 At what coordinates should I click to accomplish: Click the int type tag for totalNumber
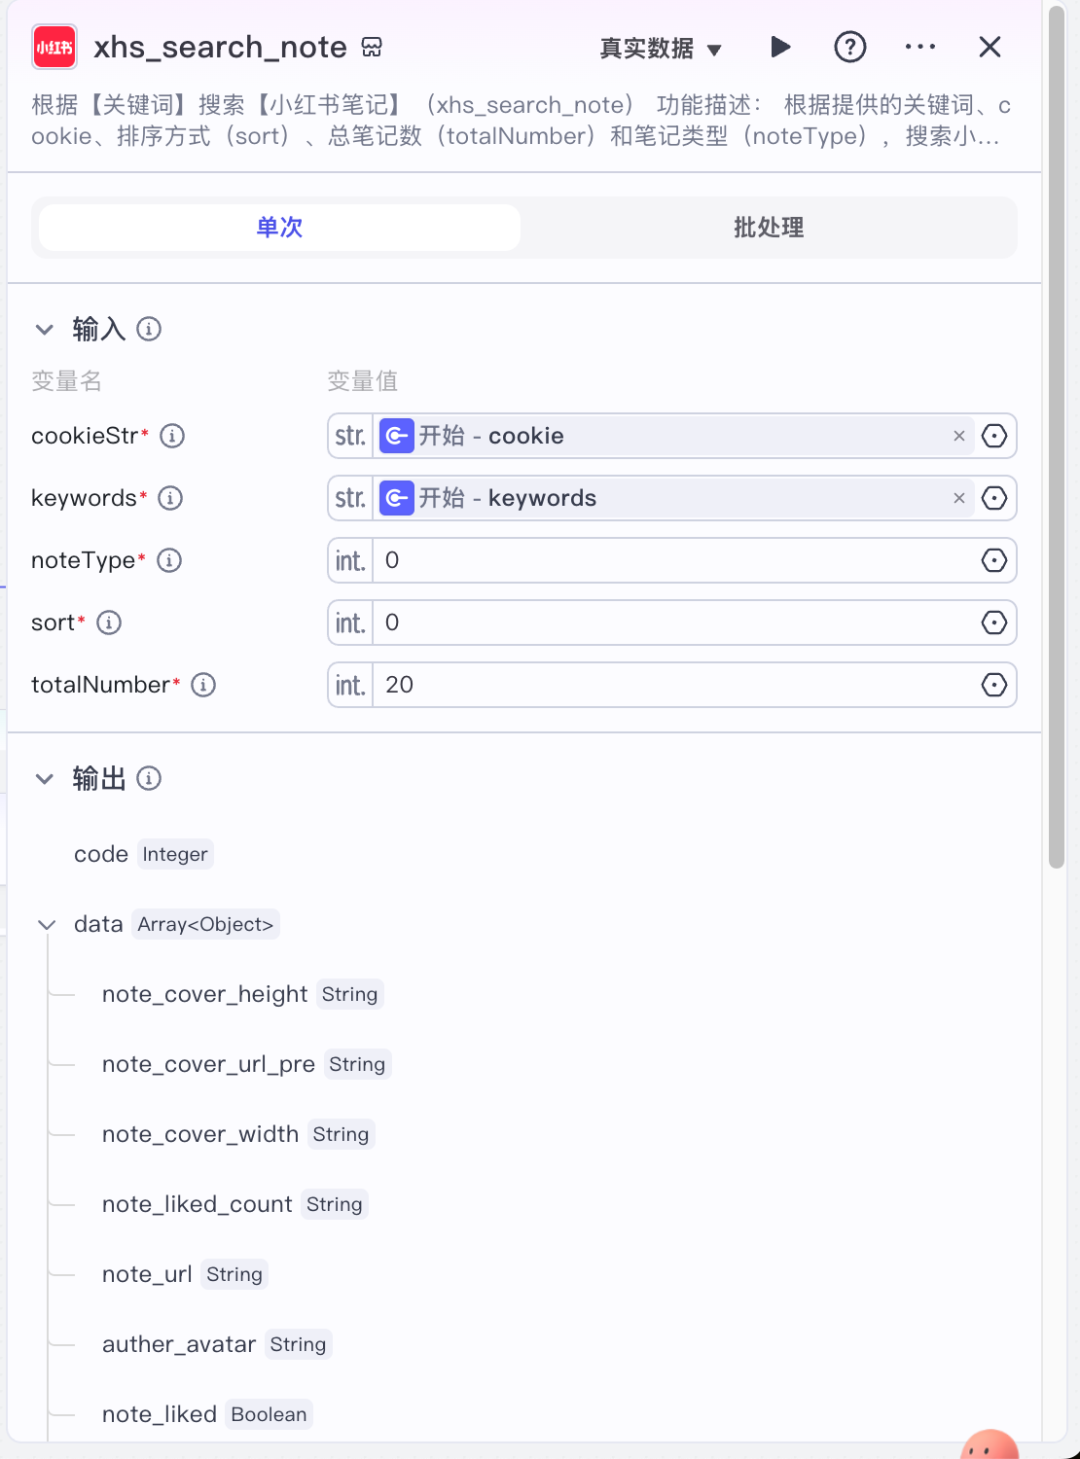(350, 685)
